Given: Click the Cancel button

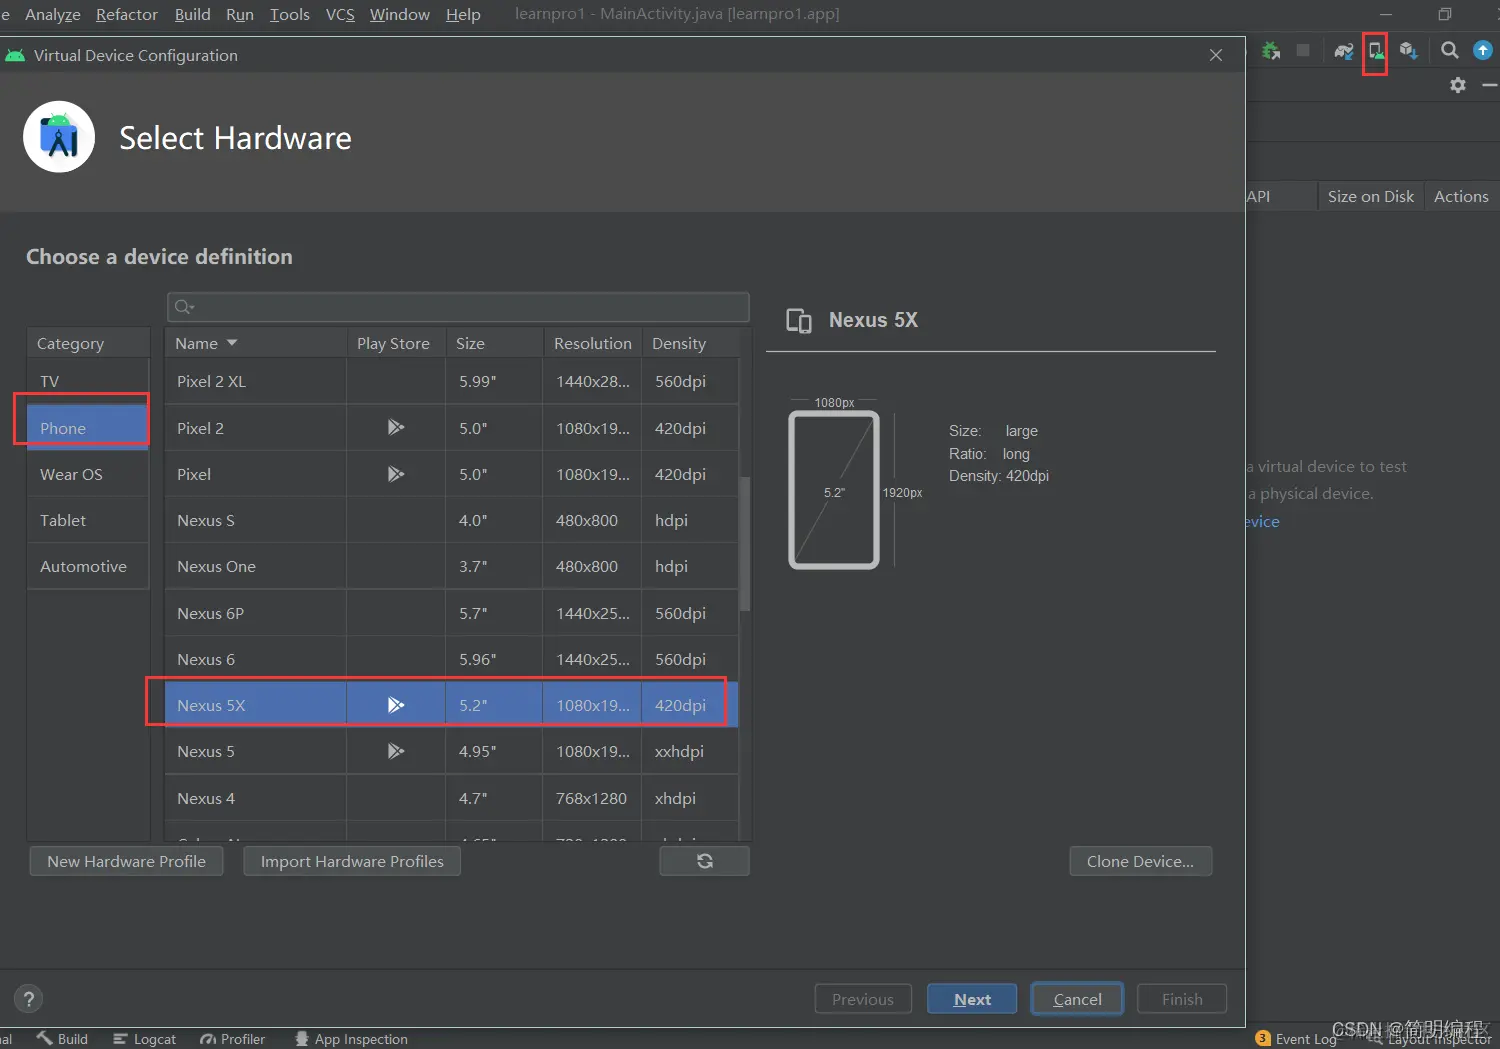Looking at the screenshot, I should 1077,999.
